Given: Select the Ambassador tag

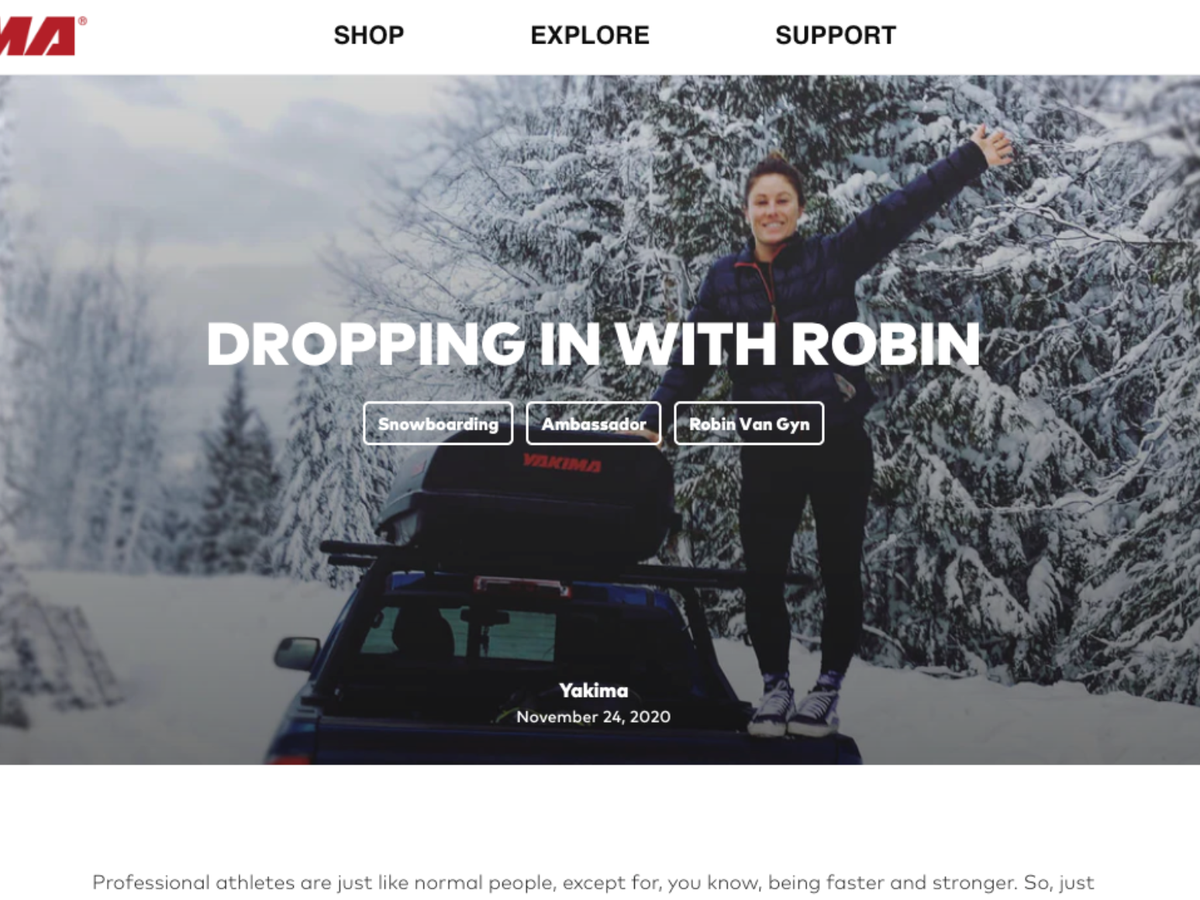Looking at the screenshot, I should [594, 423].
